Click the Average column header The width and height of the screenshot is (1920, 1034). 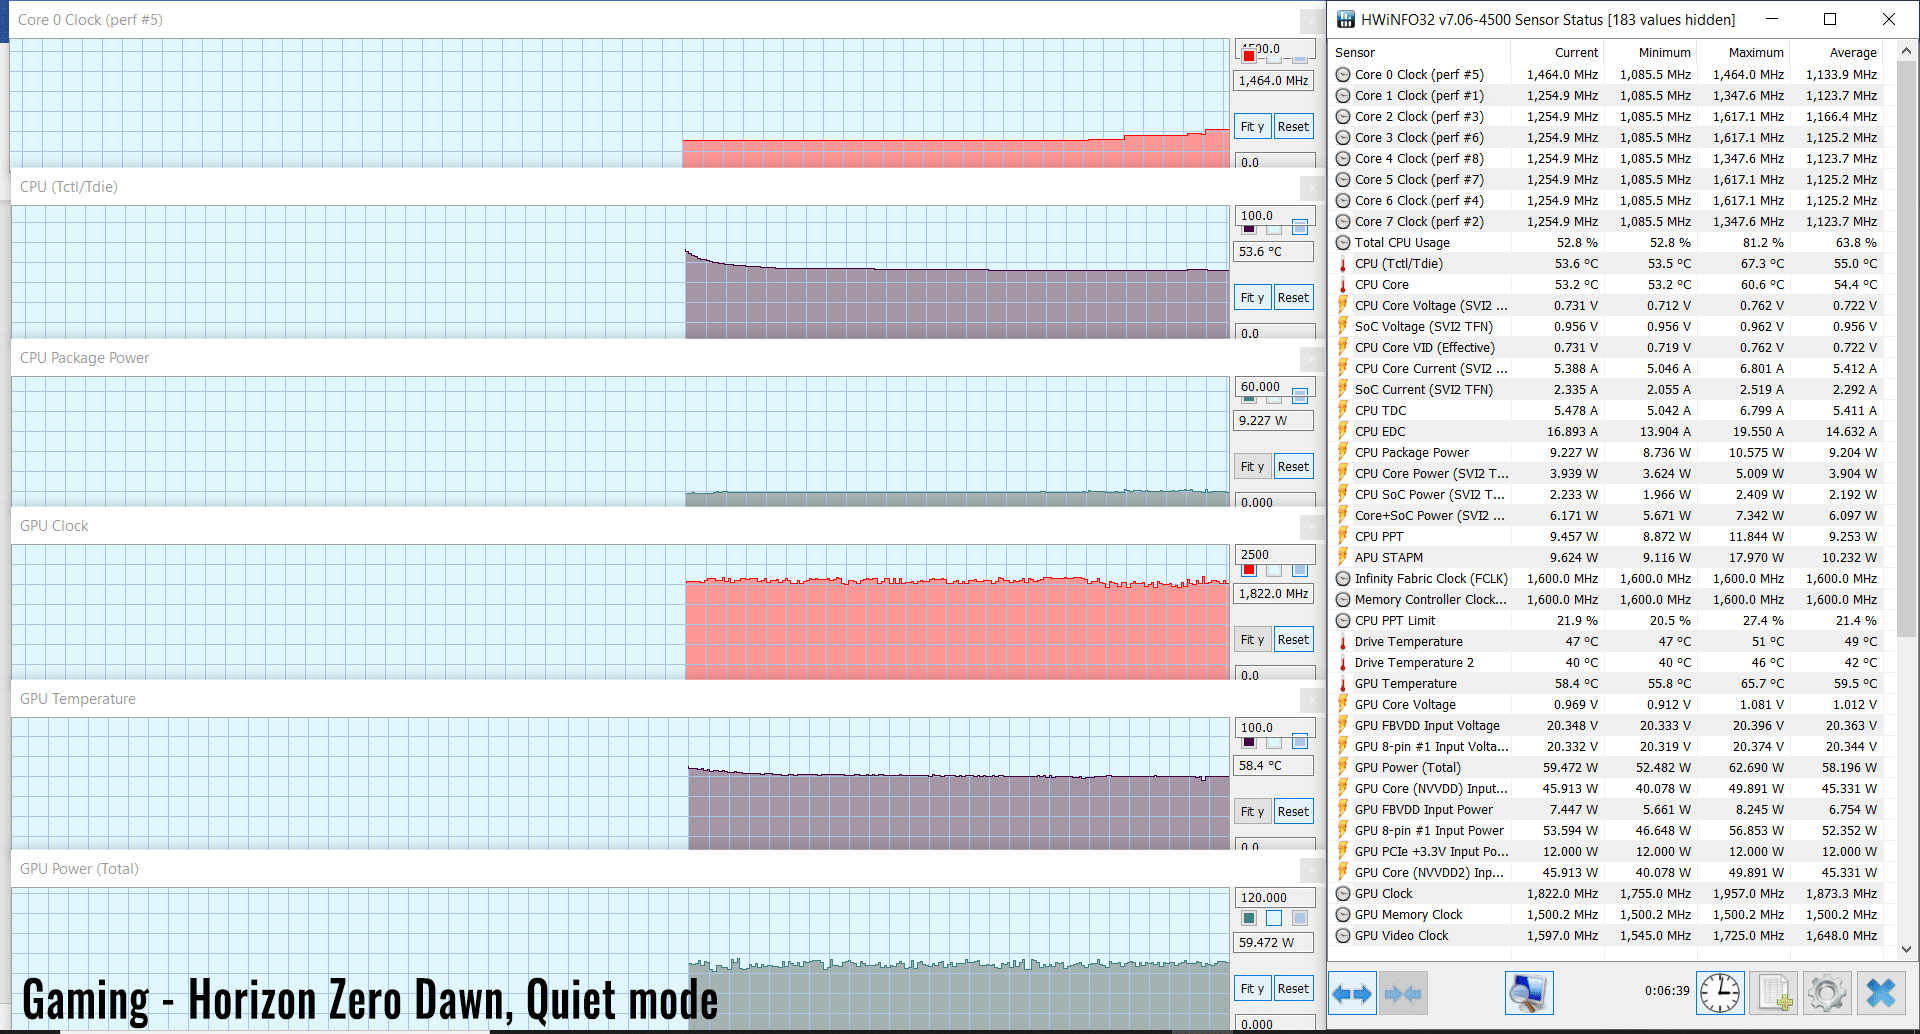[1853, 53]
